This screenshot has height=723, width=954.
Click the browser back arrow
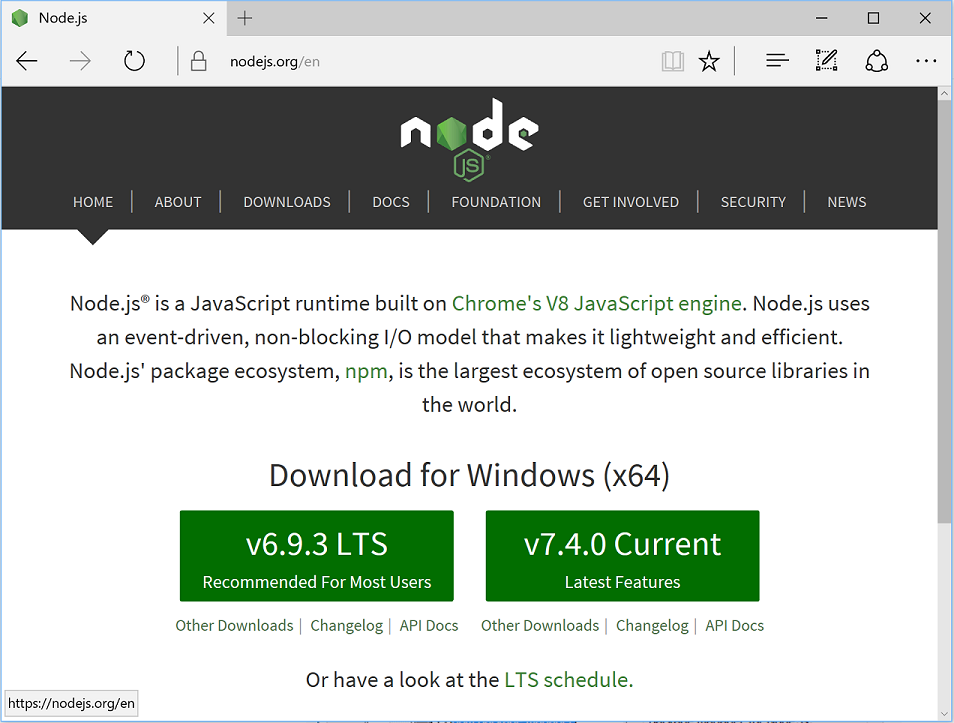[x=27, y=62]
